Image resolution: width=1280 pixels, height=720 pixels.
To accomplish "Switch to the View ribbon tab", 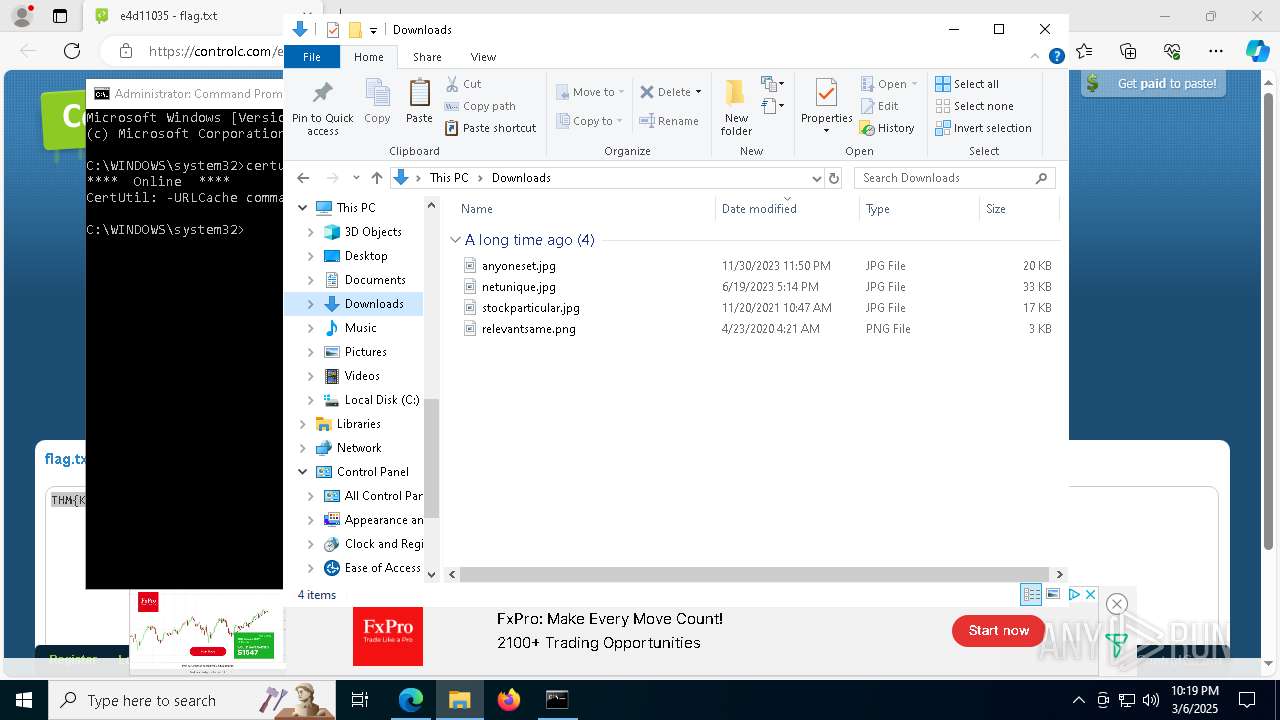I will point(483,57).
